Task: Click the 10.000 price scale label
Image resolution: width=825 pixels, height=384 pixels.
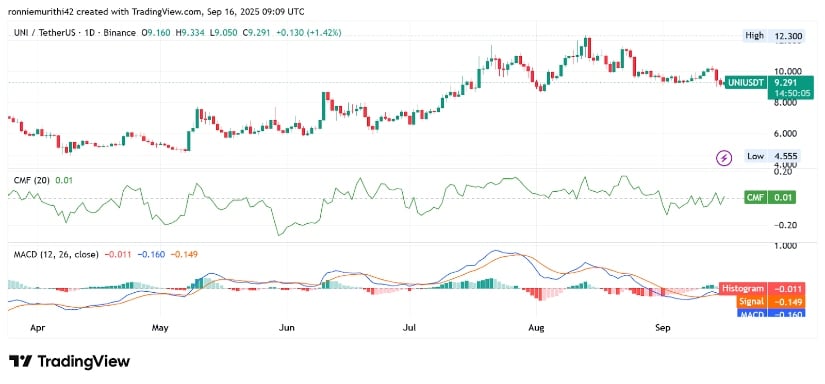Action: pos(788,71)
